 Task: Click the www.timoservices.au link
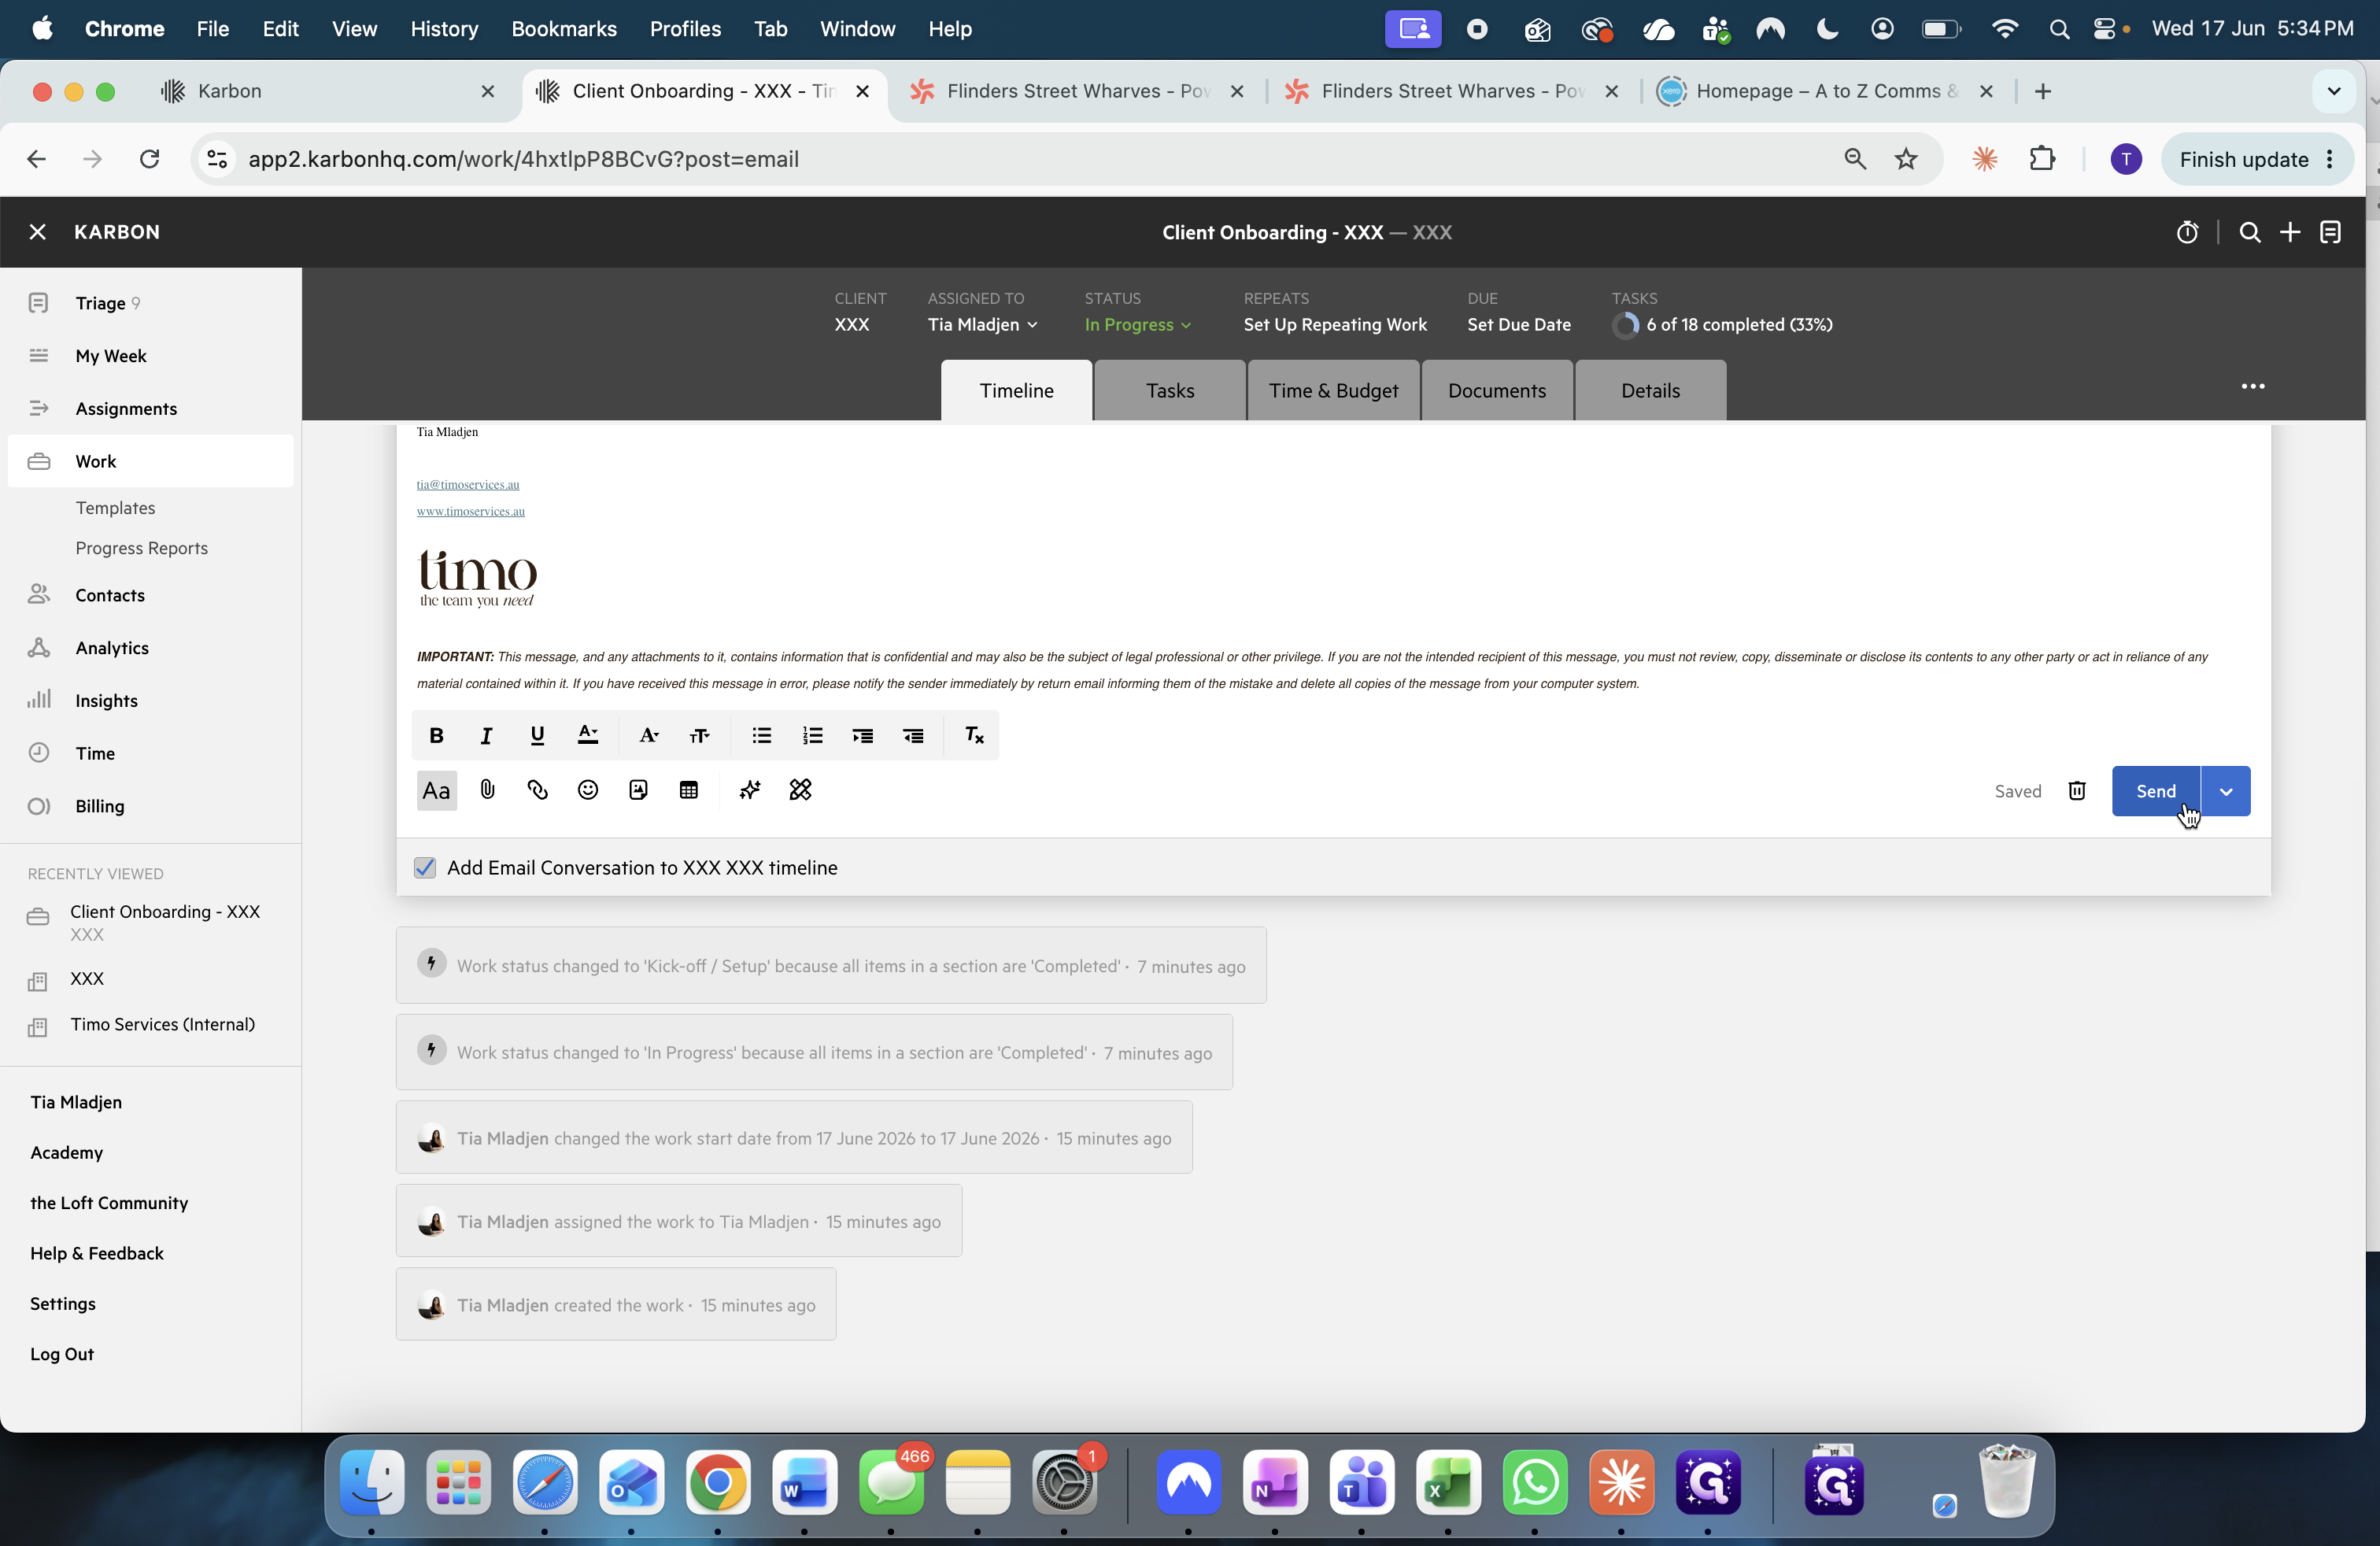470,511
